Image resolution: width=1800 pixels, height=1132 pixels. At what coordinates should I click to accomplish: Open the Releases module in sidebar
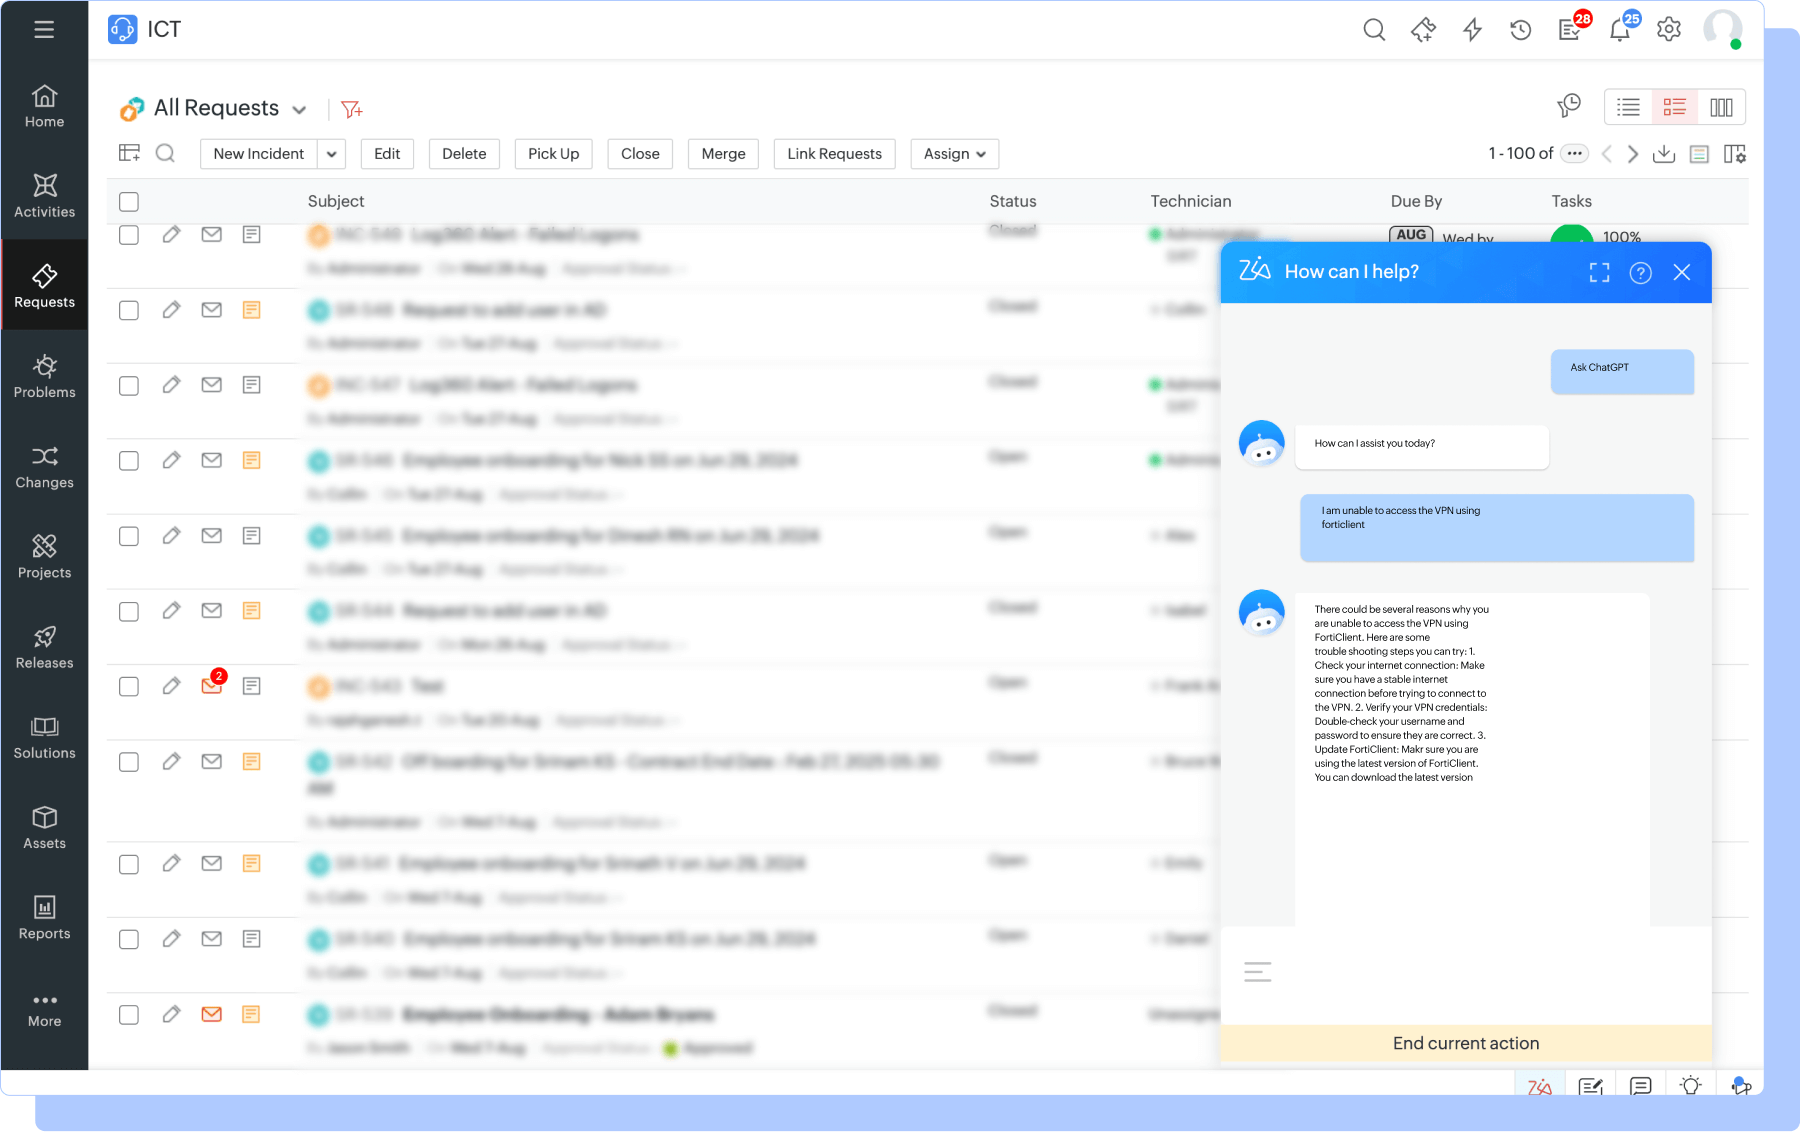coord(44,648)
